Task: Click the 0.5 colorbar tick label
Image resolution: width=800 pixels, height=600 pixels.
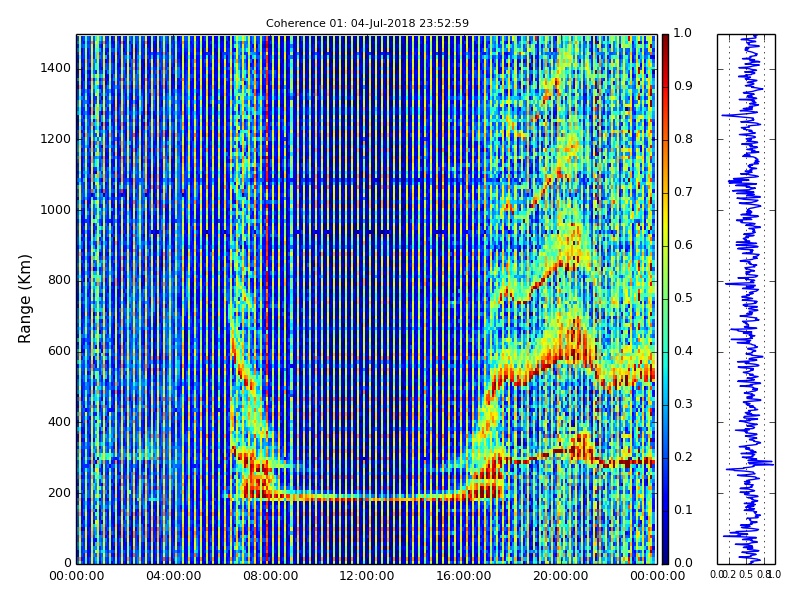Action: [683, 298]
